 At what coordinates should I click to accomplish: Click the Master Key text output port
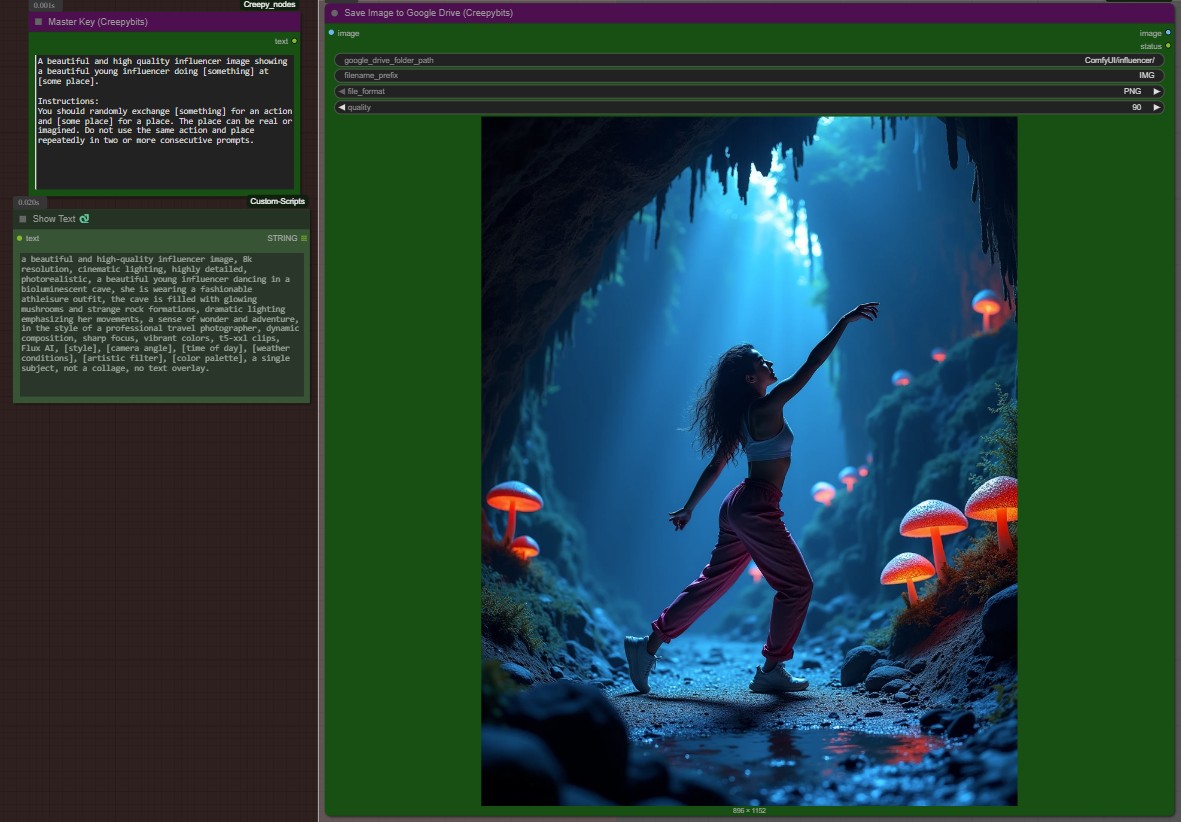tap(294, 41)
